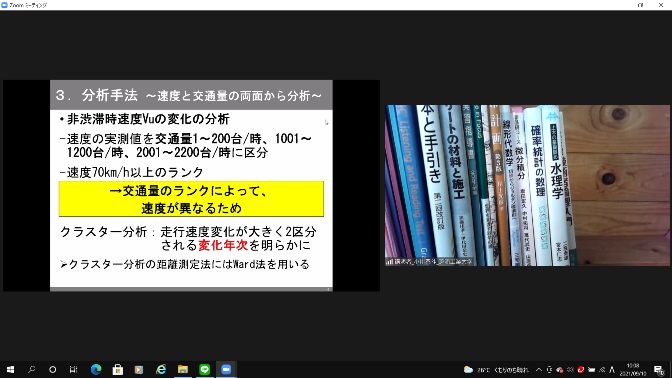Open clock and date calendar
This screenshot has width=672, height=378.
pyautogui.click(x=633, y=369)
